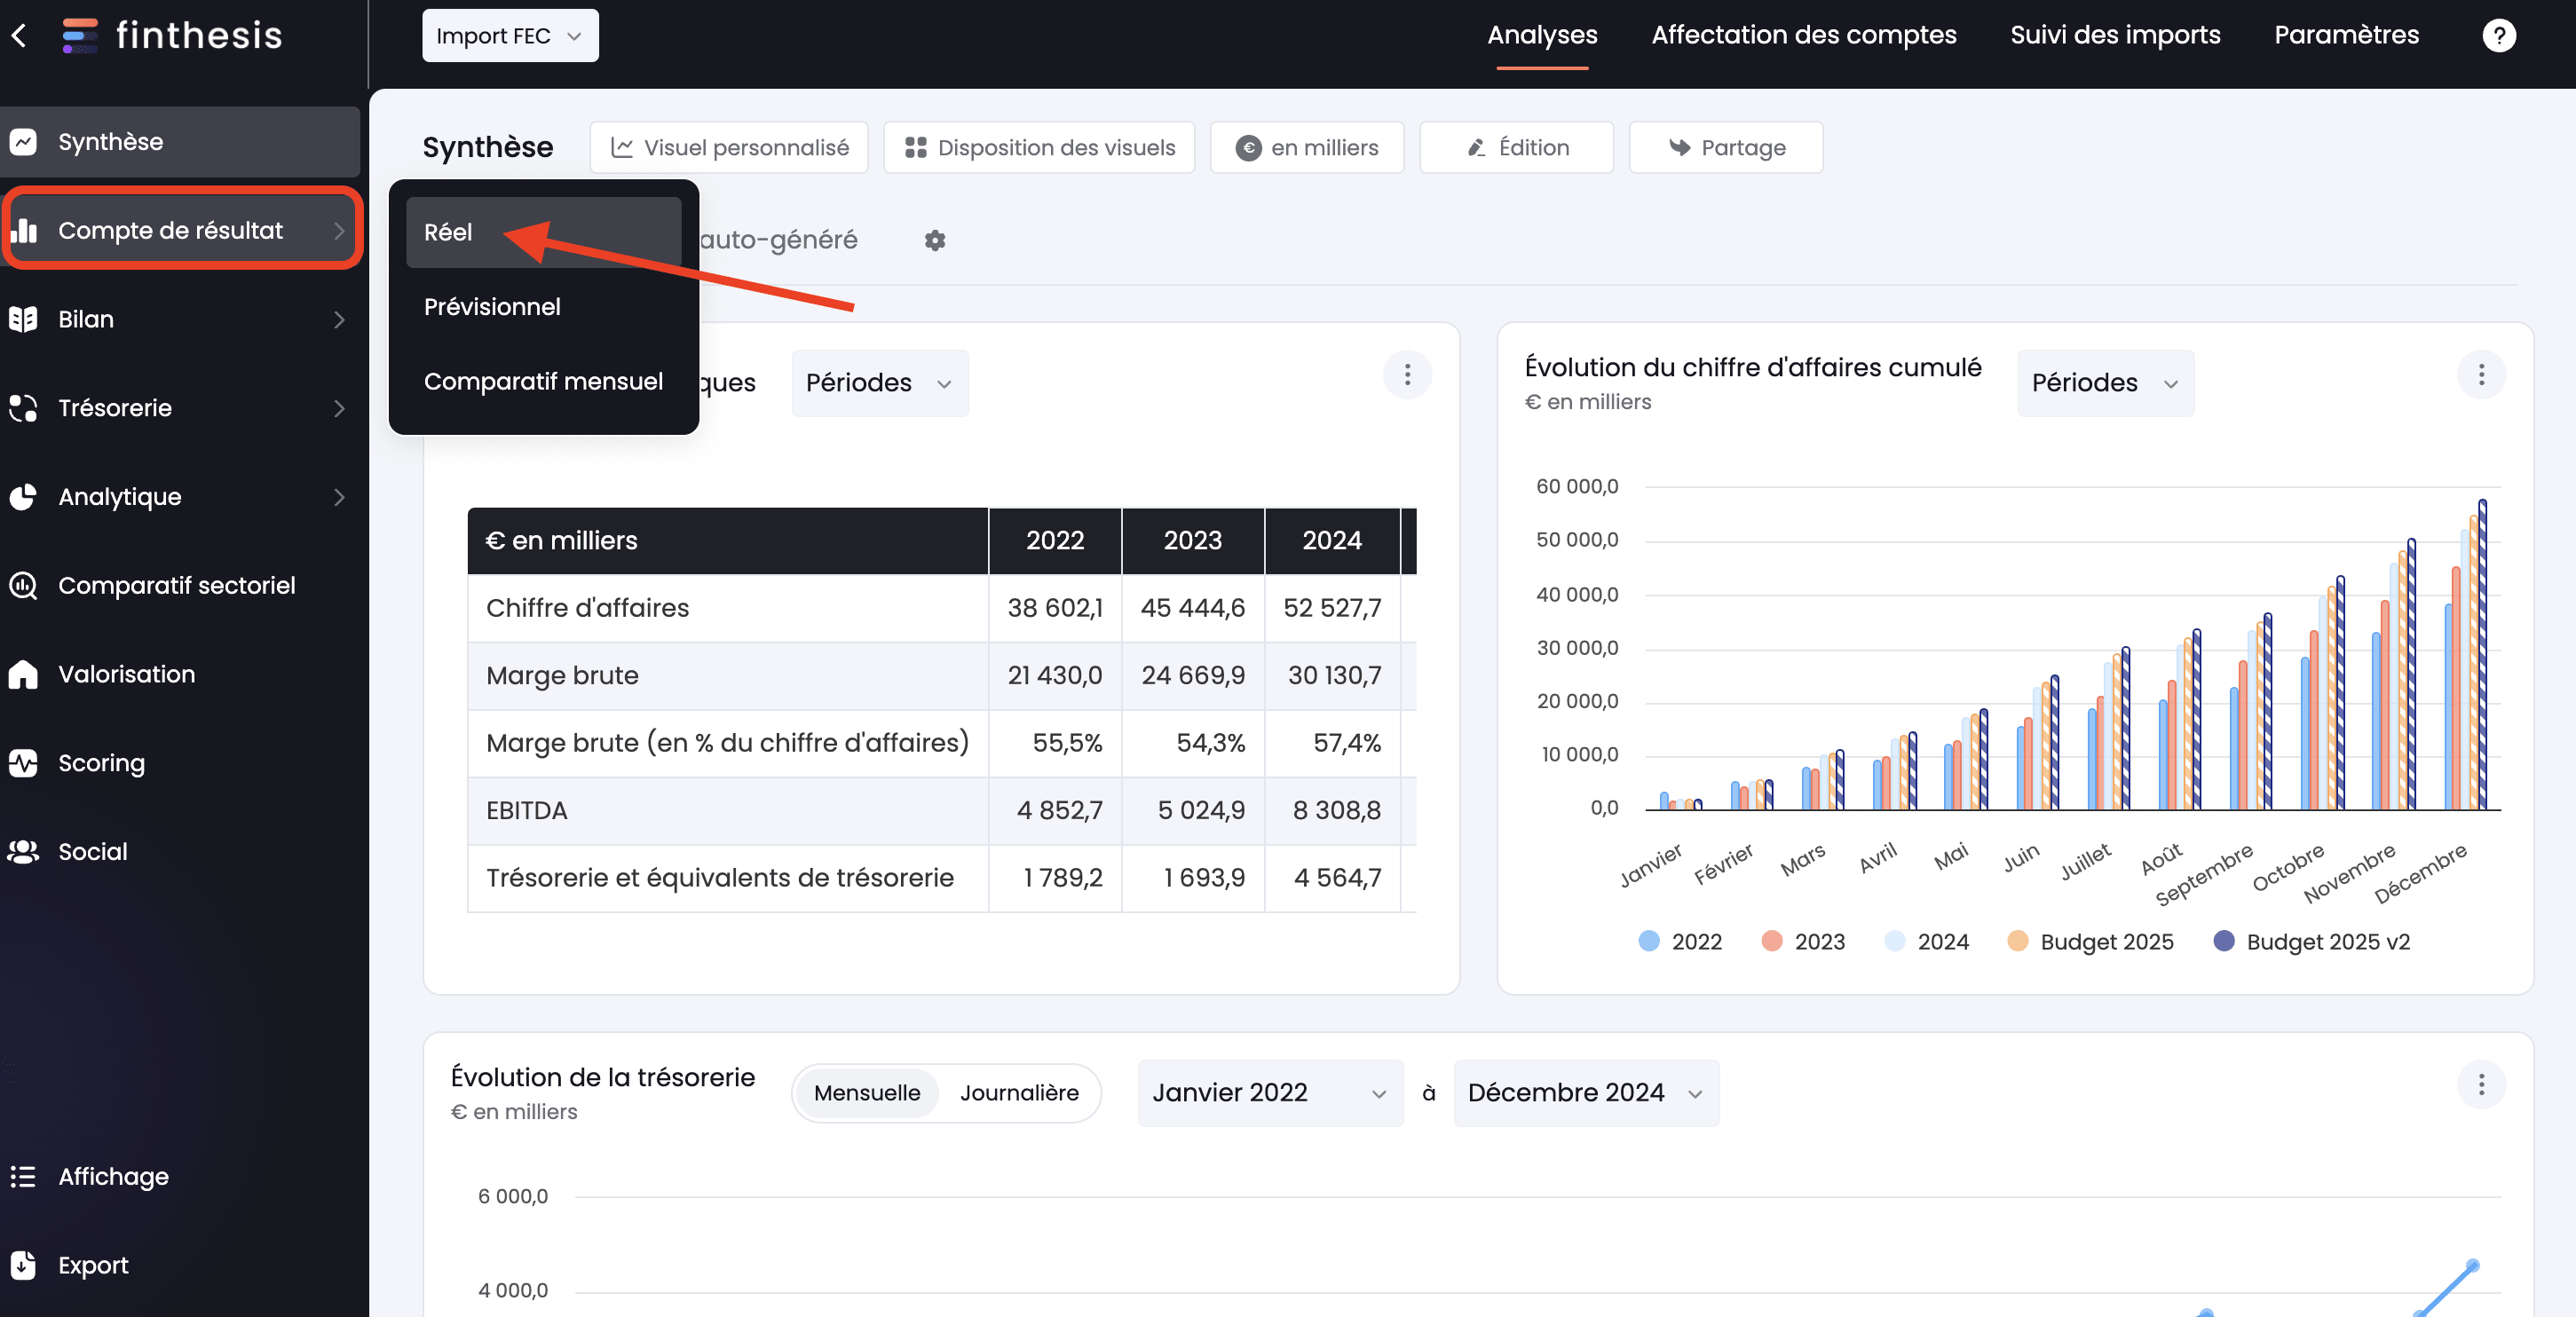Click the Export download icon
The image size is (2576, 1317).
(23, 1265)
